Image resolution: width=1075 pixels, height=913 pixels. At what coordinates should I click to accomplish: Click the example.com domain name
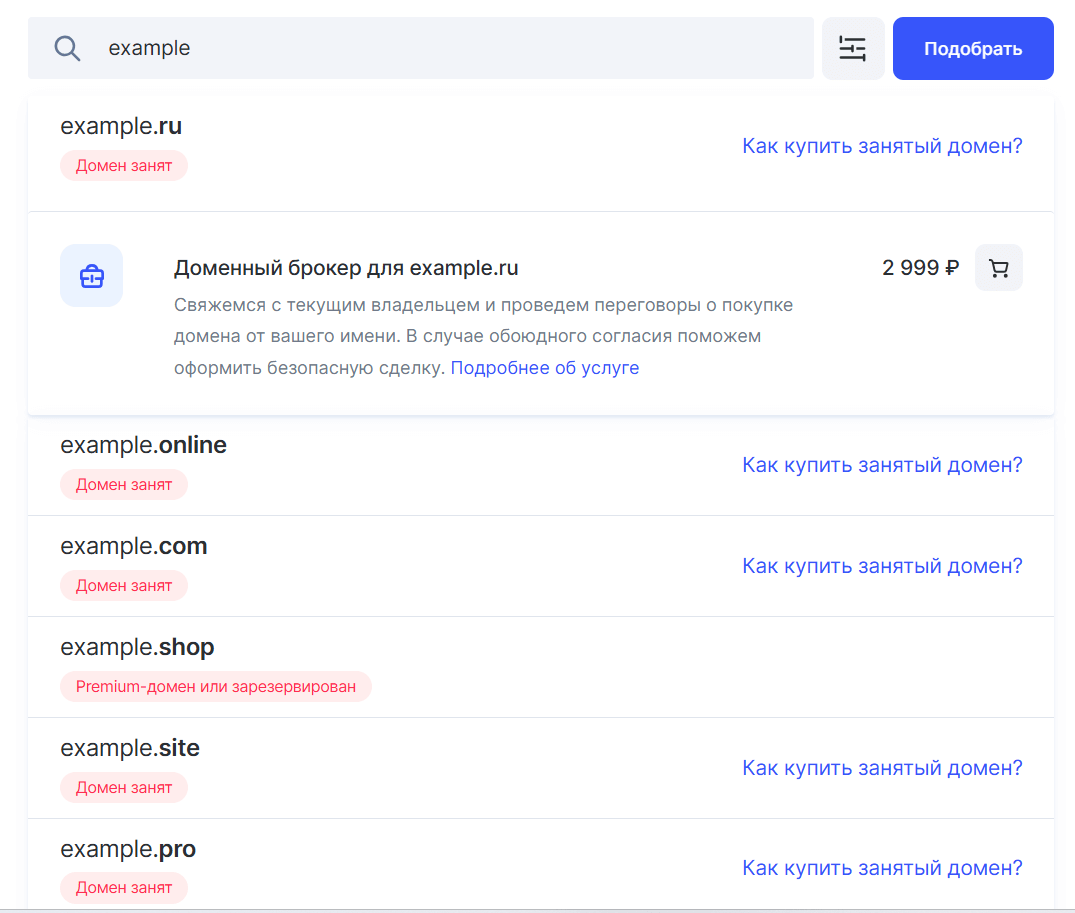click(133, 546)
